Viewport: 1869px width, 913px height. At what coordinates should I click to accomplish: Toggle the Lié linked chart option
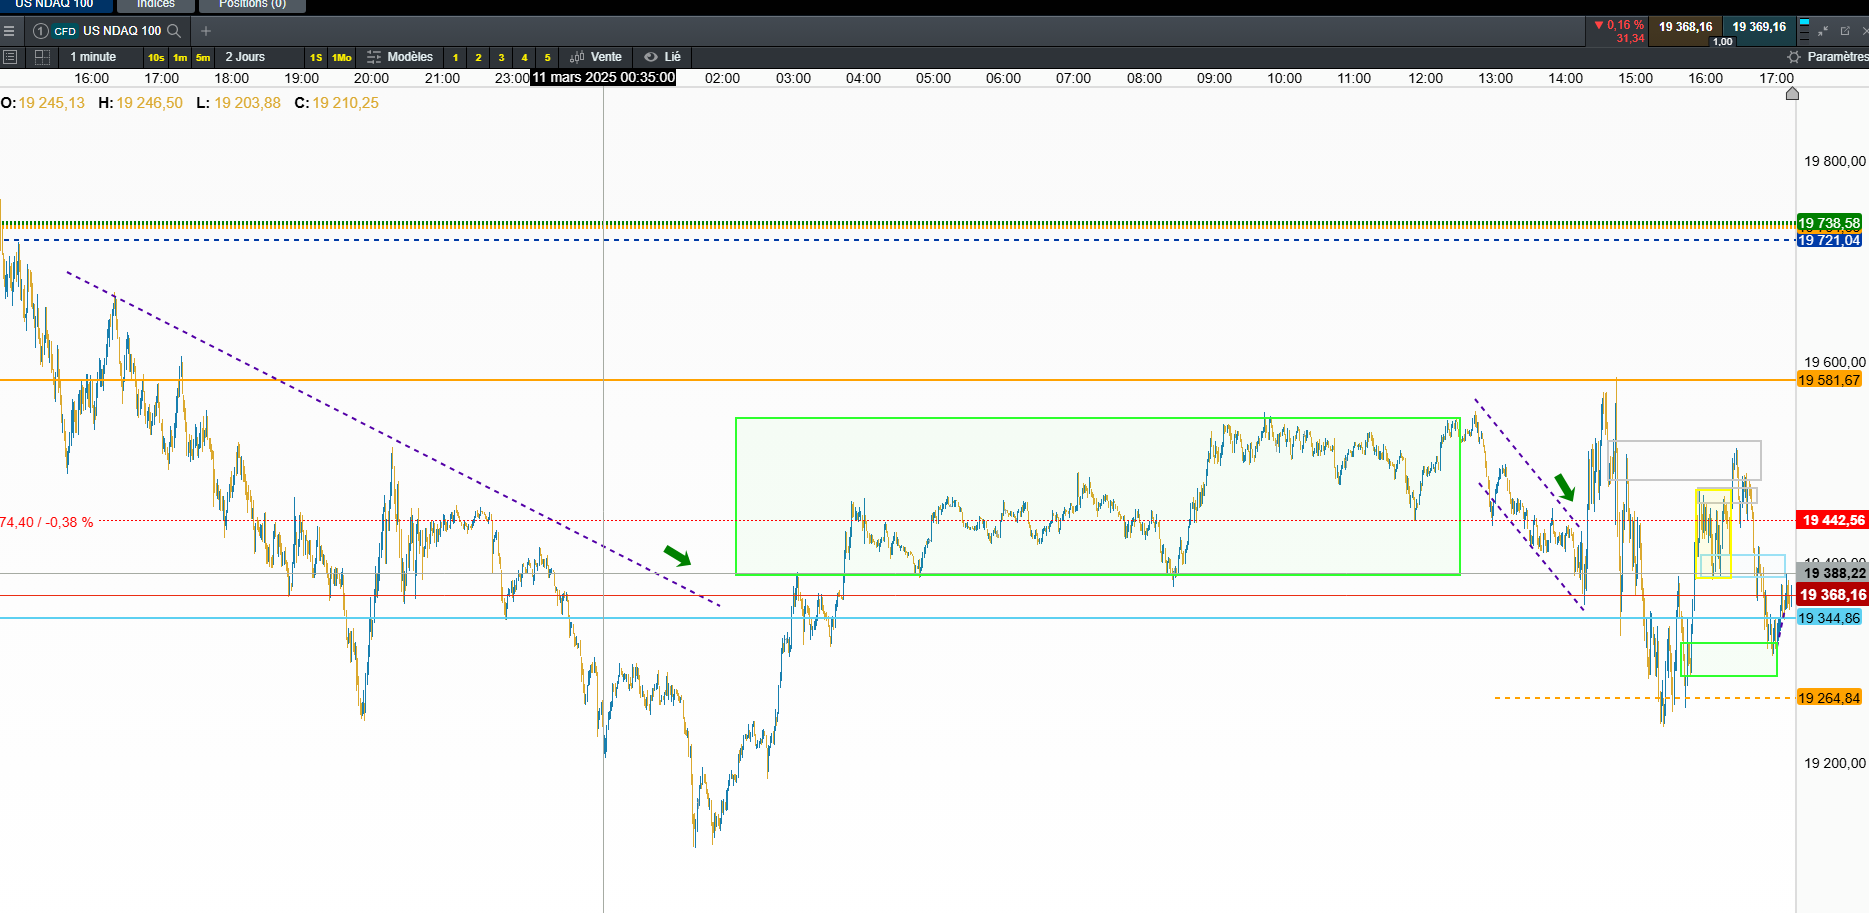pyautogui.click(x=663, y=57)
